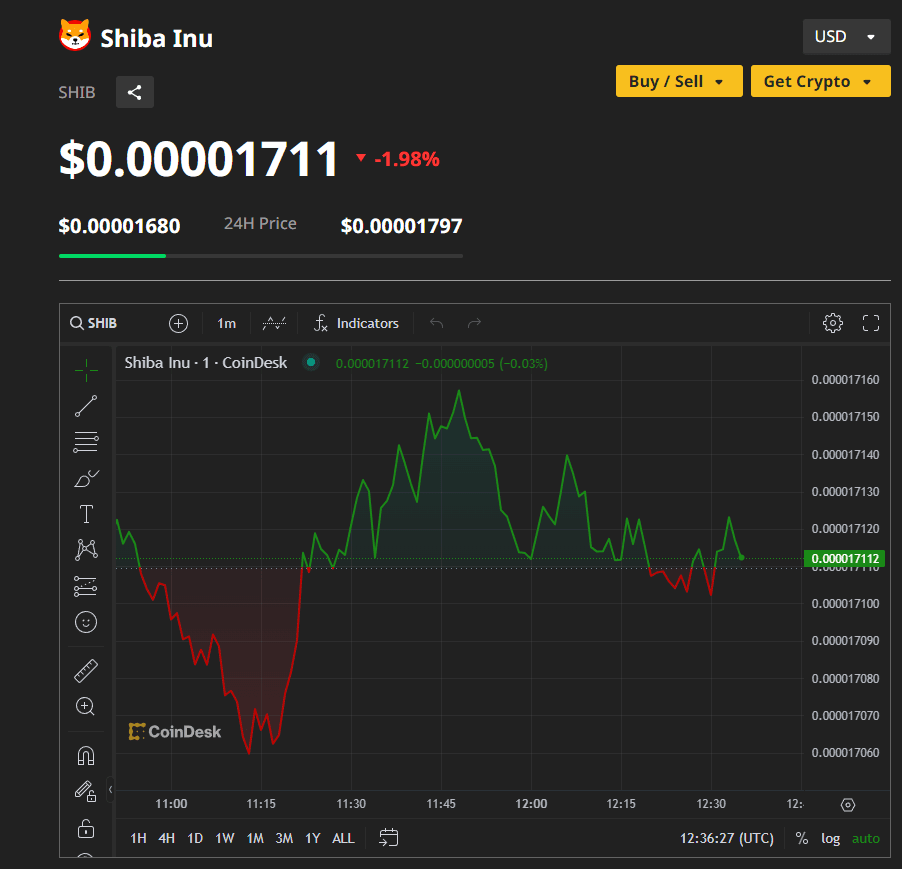
Task: Click the 24H price range progress bar
Action: tap(261, 256)
